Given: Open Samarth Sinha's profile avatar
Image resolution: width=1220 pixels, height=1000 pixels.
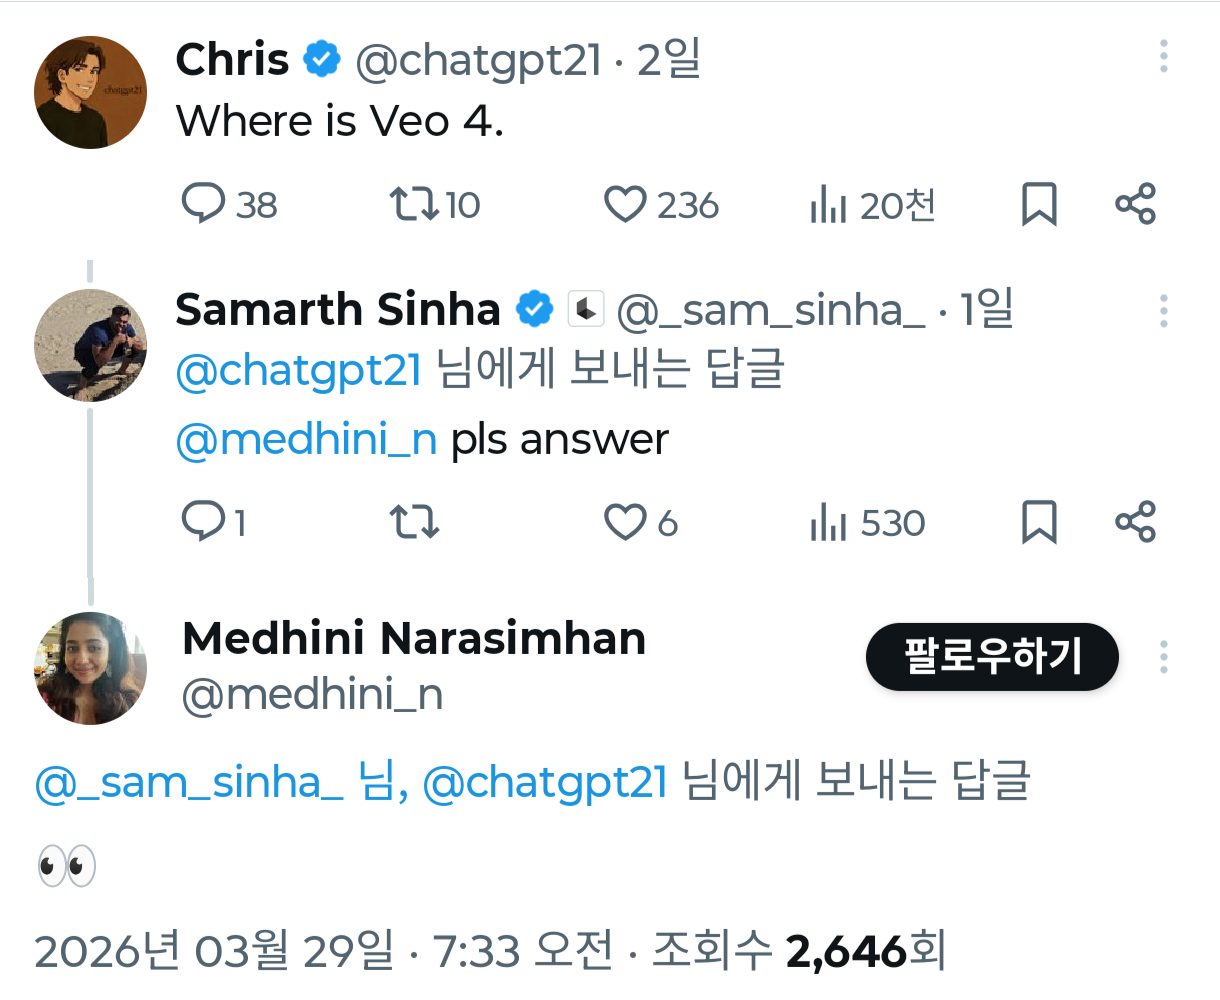Looking at the screenshot, I should click(91, 346).
